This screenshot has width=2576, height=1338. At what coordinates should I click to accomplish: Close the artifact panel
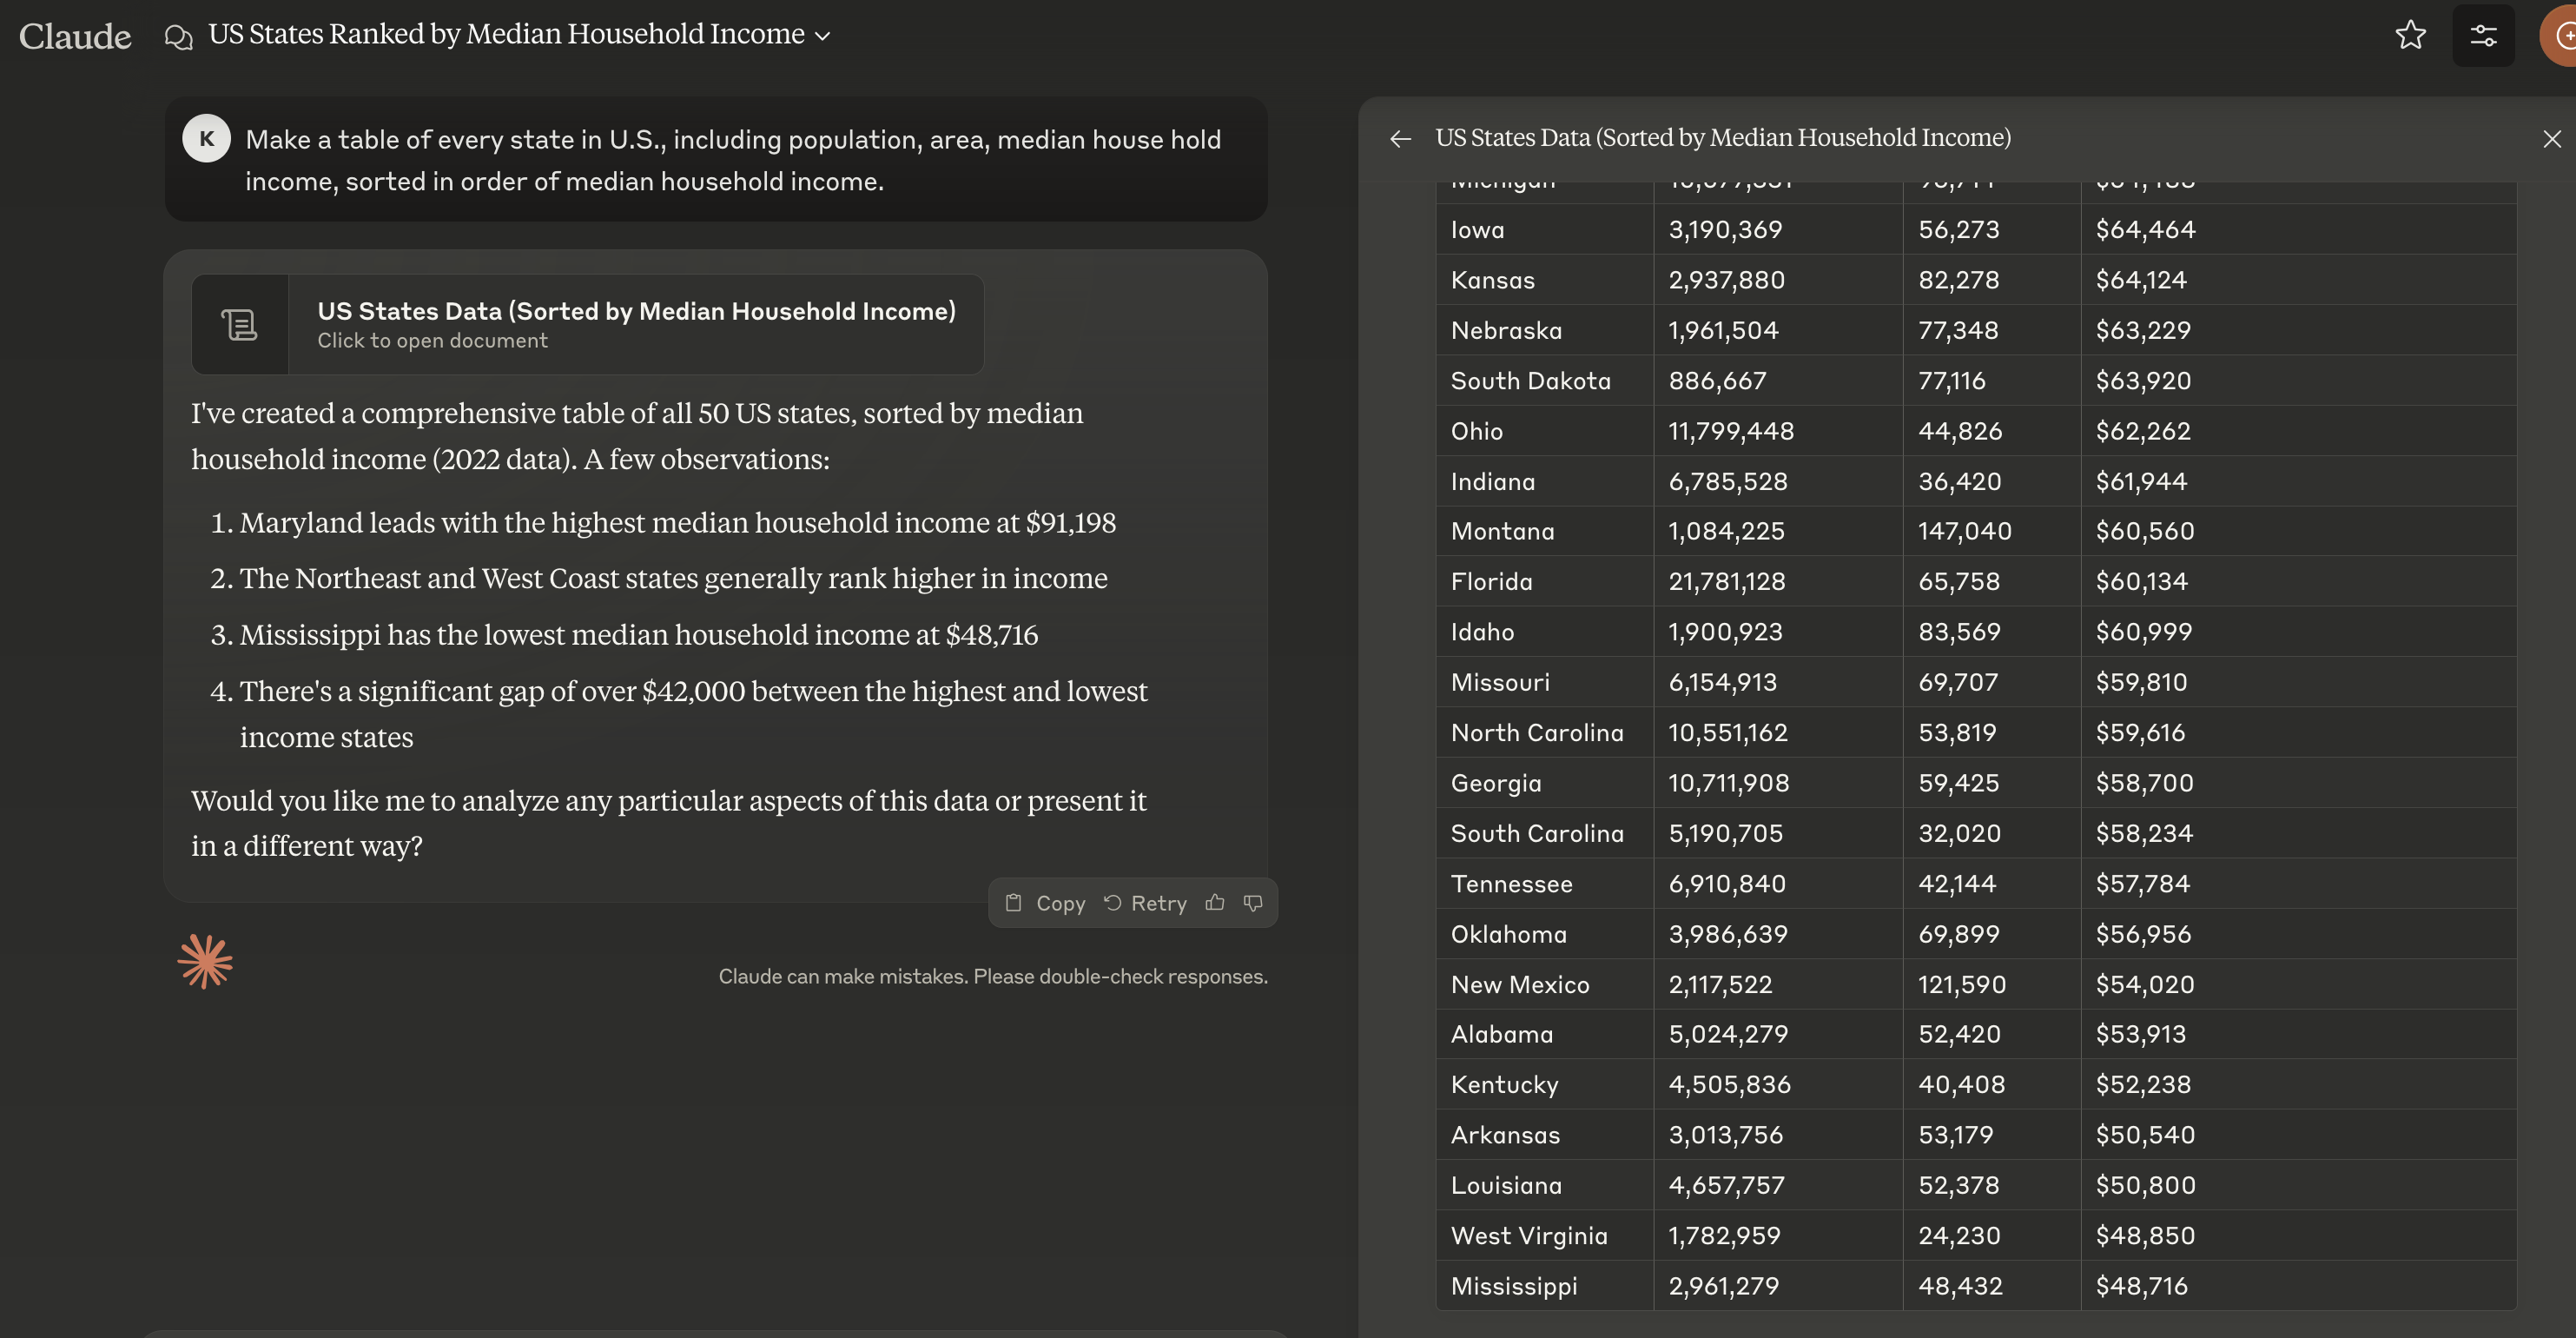(2552, 138)
